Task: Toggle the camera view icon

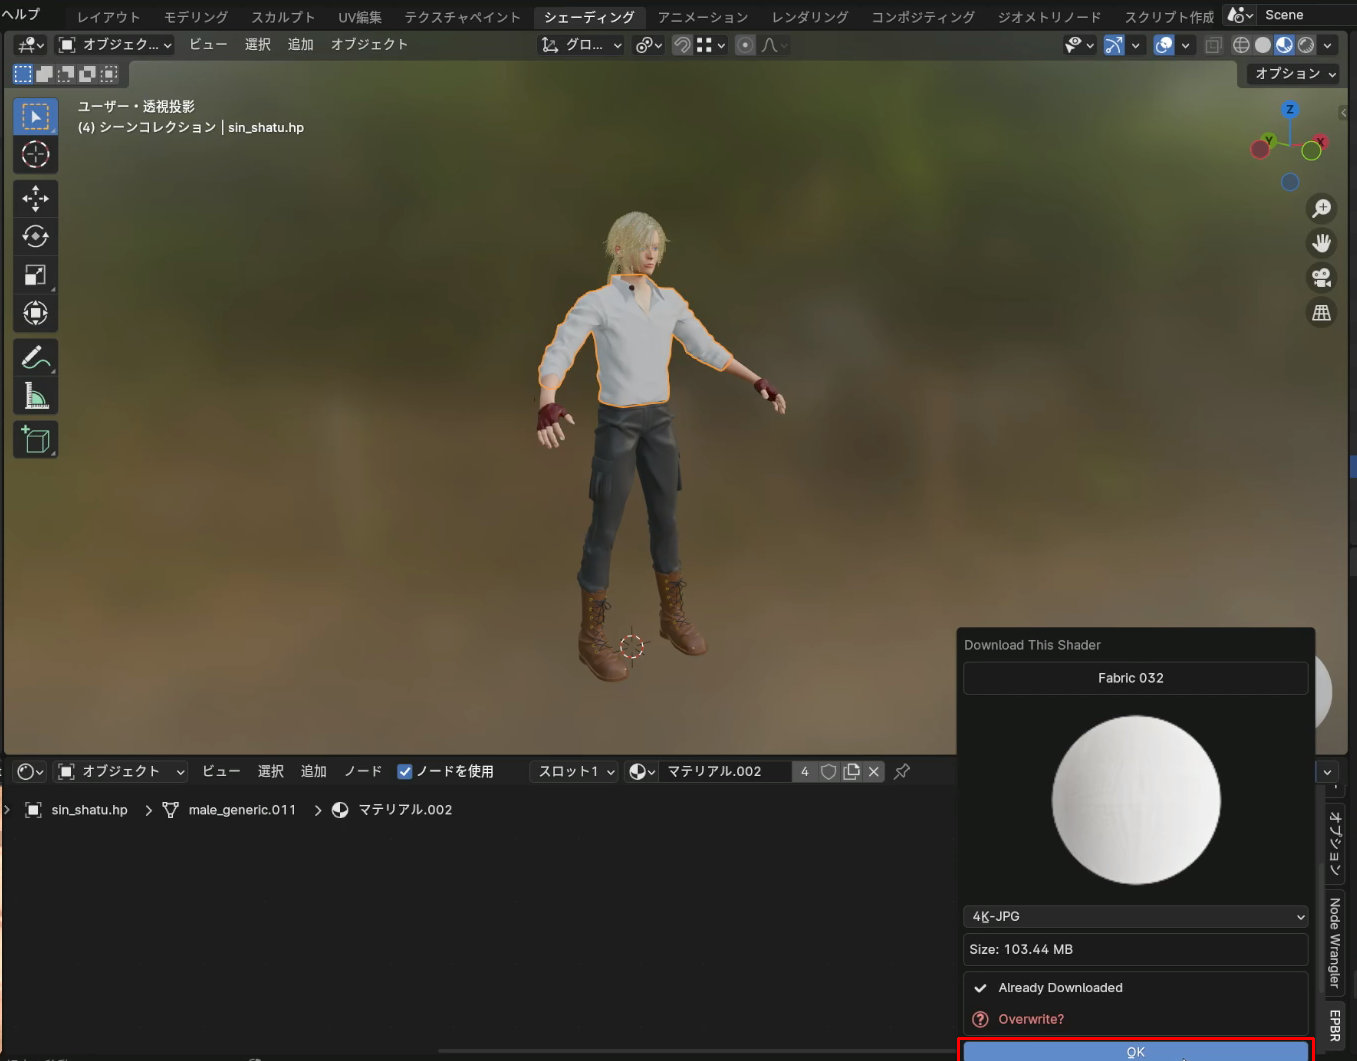Action: click(x=1322, y=278)
